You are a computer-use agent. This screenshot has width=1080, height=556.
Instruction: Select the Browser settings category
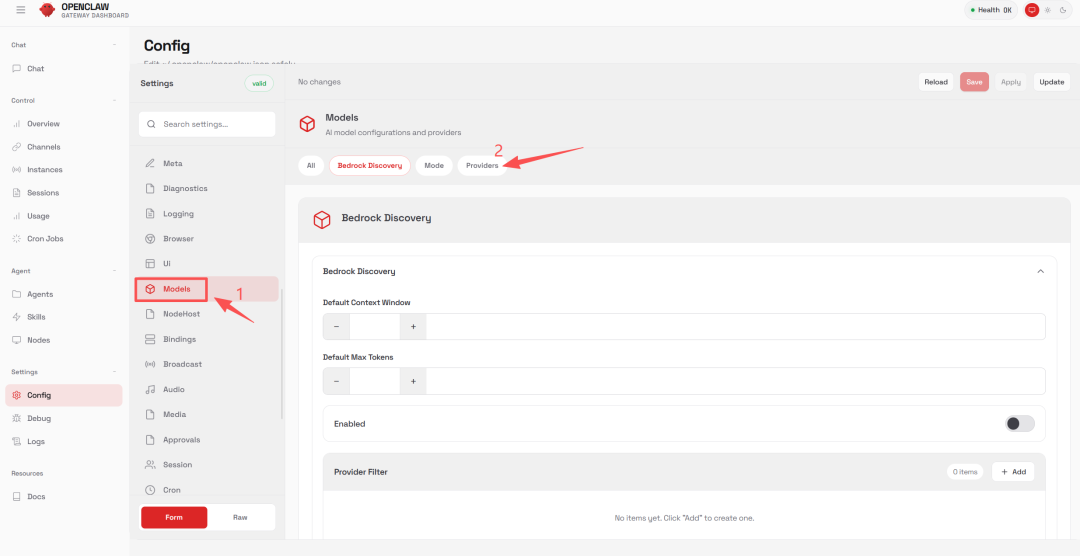coord(207,238)
